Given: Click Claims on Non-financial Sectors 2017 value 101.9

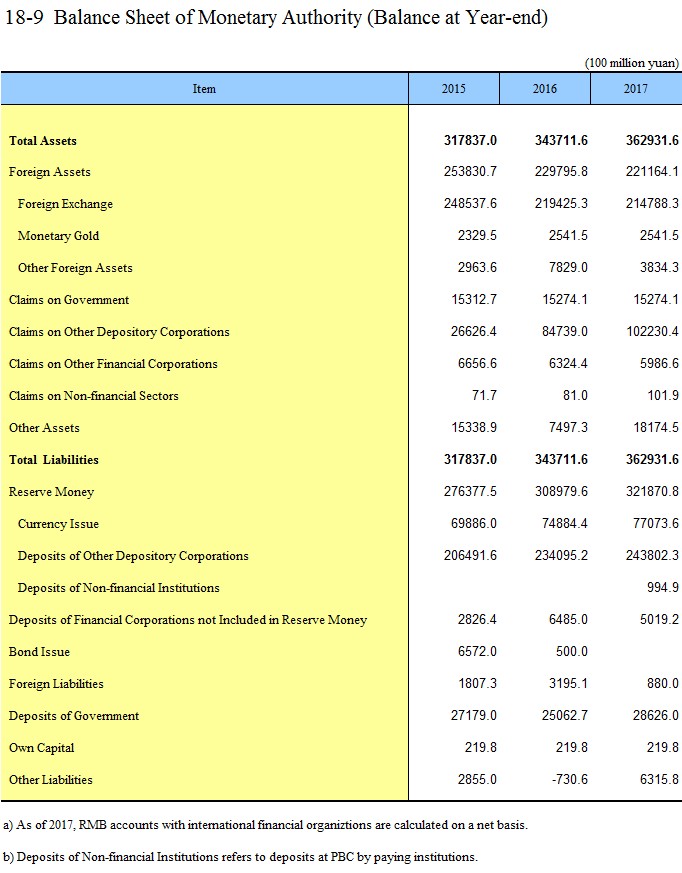Looking at the screenshot, I should pyautogui.click(x=663, y=396).
